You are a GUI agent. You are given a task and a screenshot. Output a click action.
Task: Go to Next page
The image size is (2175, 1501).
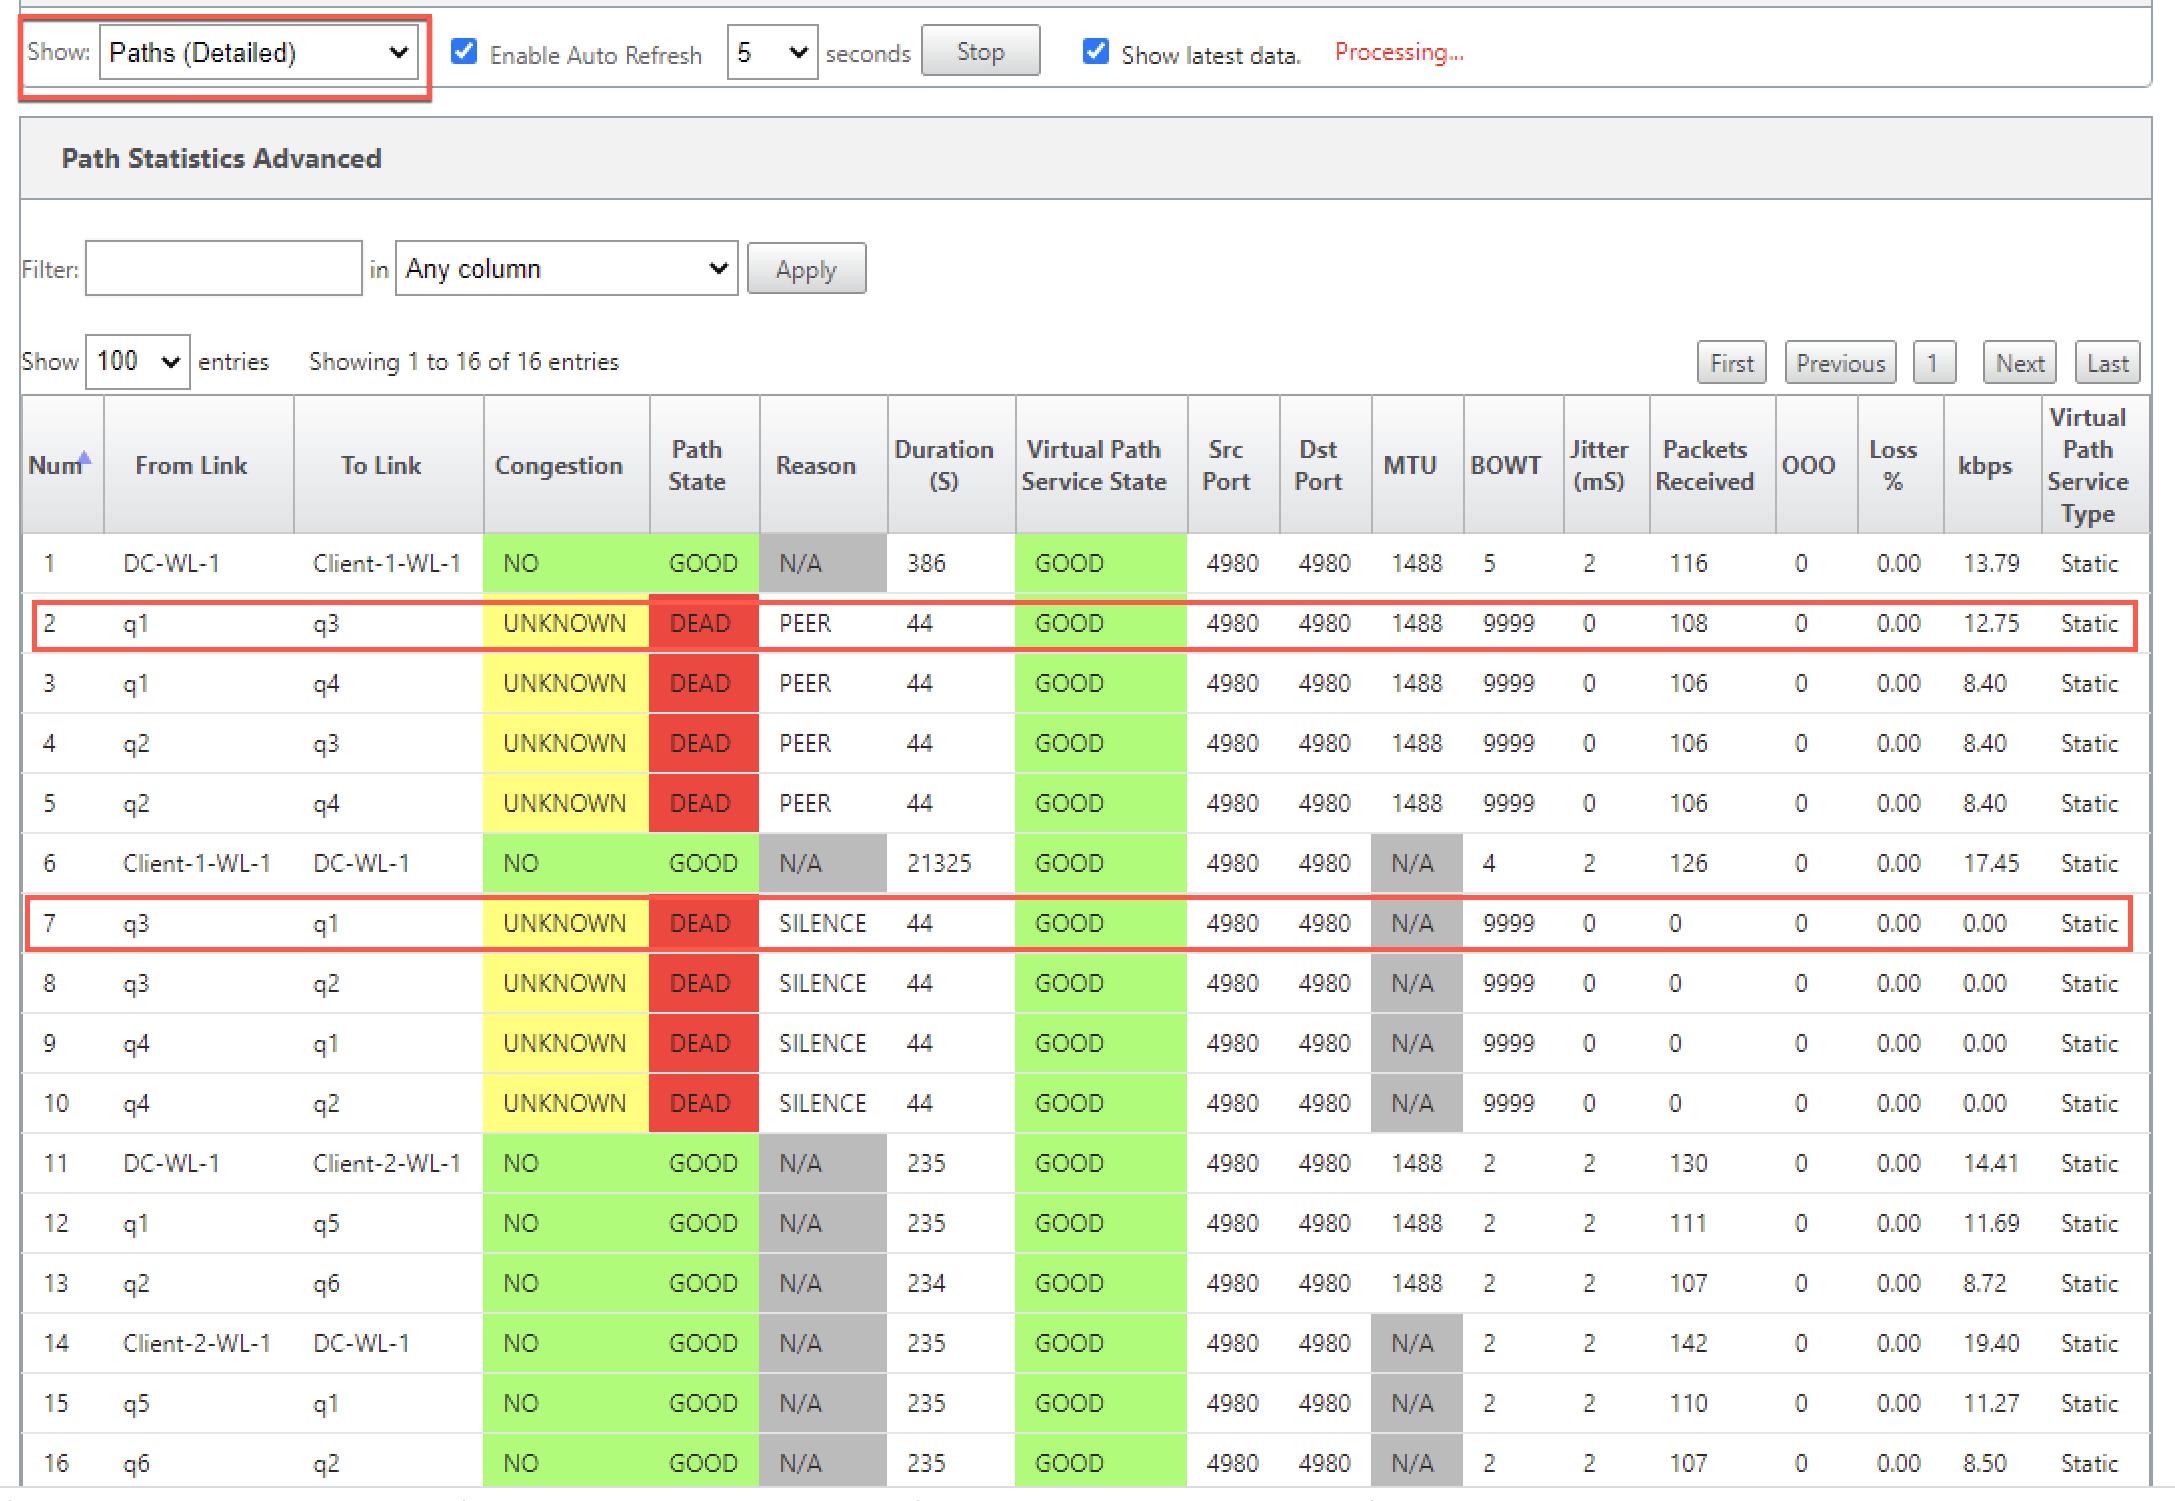pos(2020,363)
